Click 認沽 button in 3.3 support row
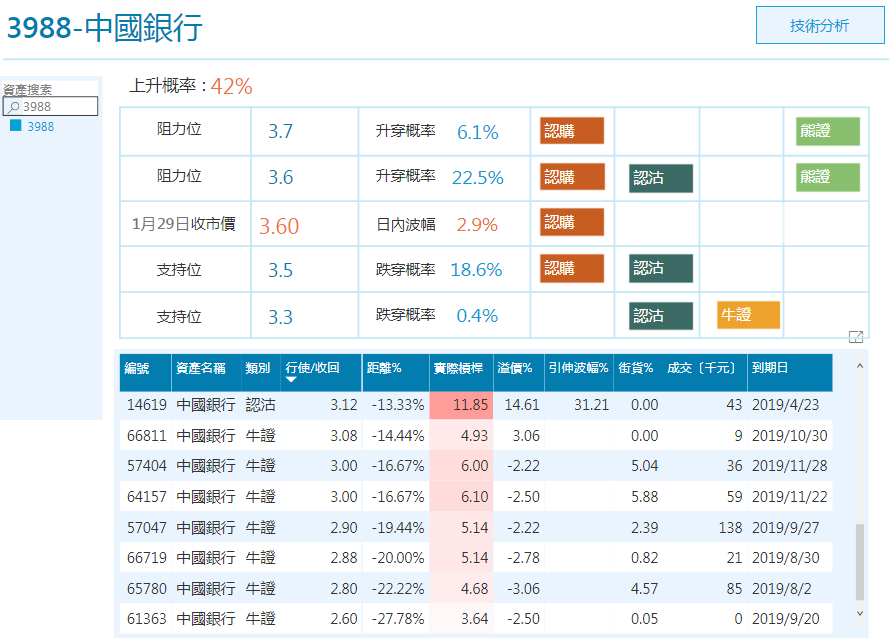 pos(661,316)
